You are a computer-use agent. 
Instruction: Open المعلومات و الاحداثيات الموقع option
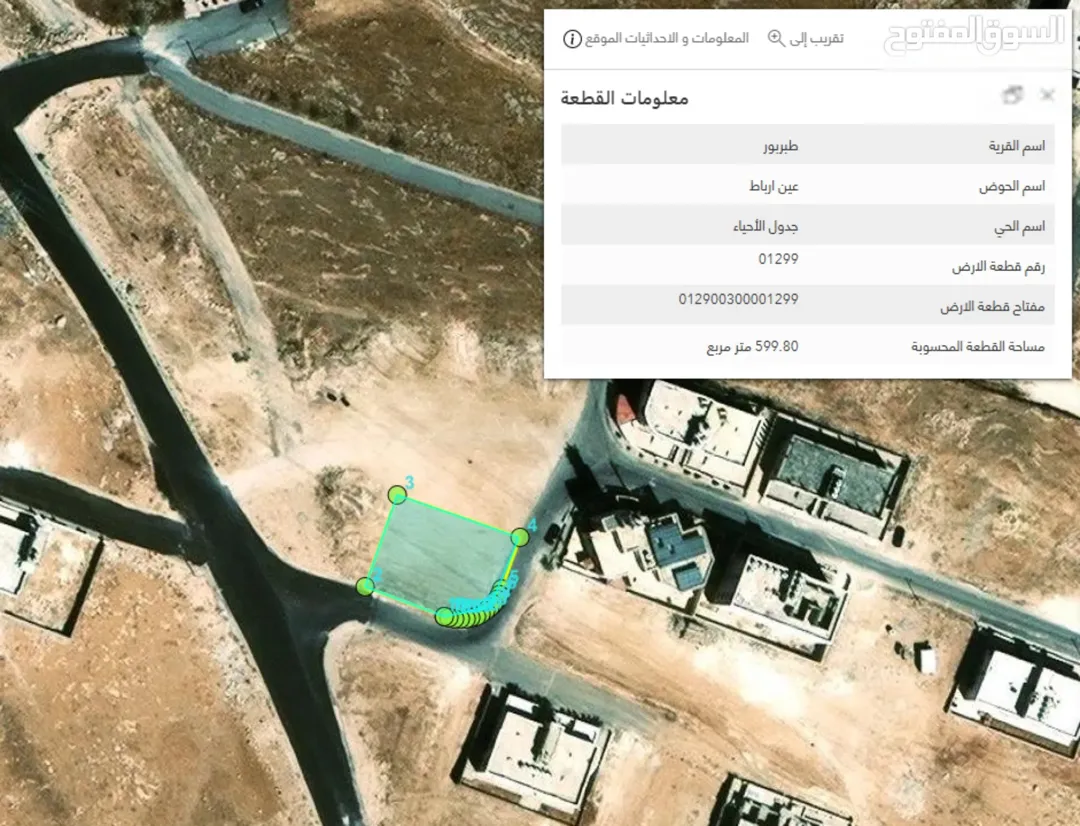[x=667, y=38]
